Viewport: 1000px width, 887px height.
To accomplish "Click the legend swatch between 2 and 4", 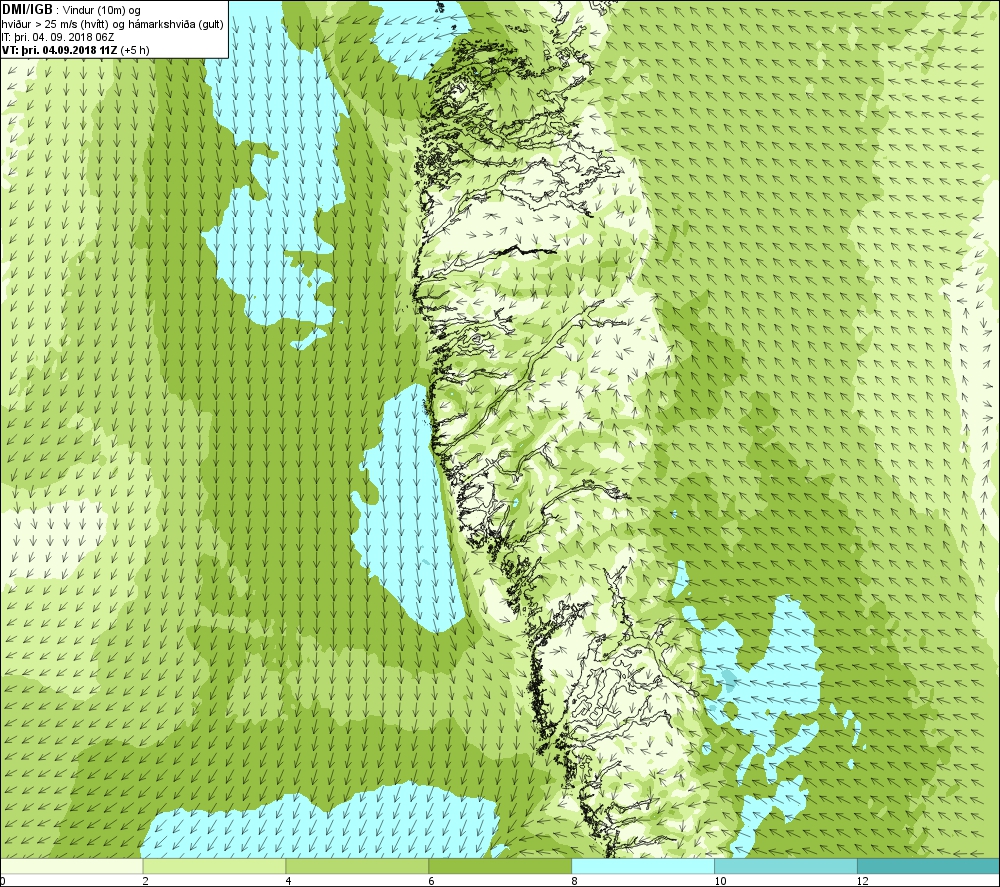I will tap(214, 866).
